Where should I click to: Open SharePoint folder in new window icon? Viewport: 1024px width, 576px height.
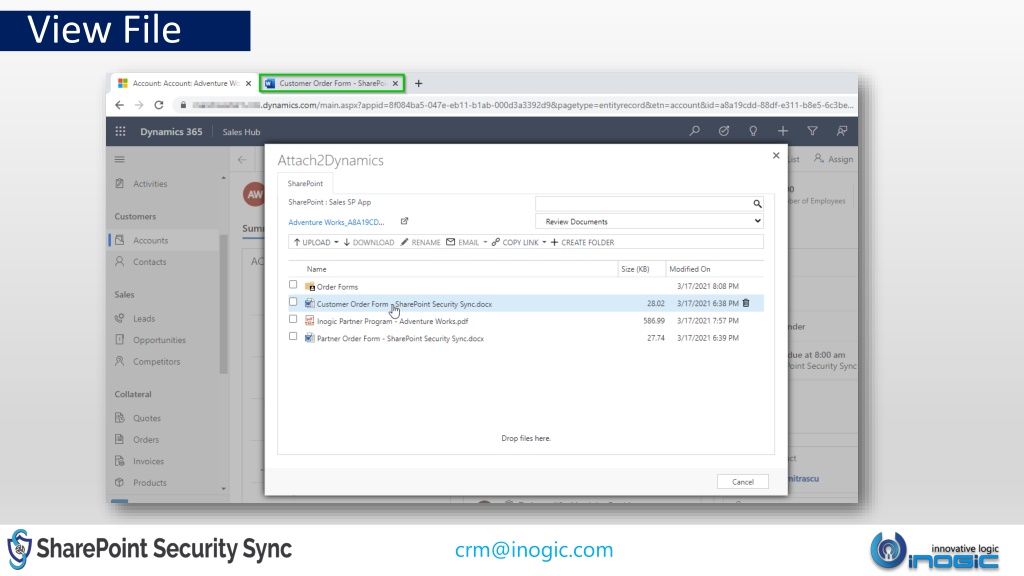pyautogui.click(x=404, y=221)
